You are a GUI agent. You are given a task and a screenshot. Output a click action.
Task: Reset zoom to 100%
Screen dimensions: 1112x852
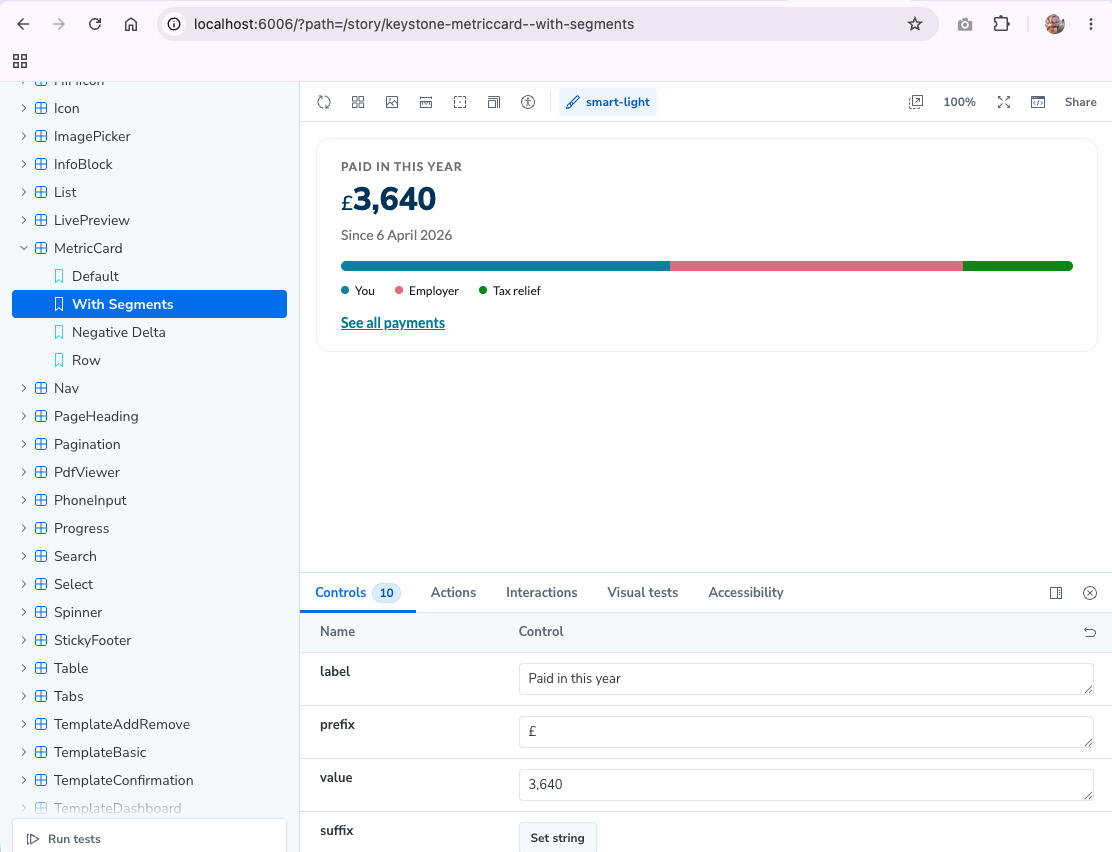(x=960, y=102)
